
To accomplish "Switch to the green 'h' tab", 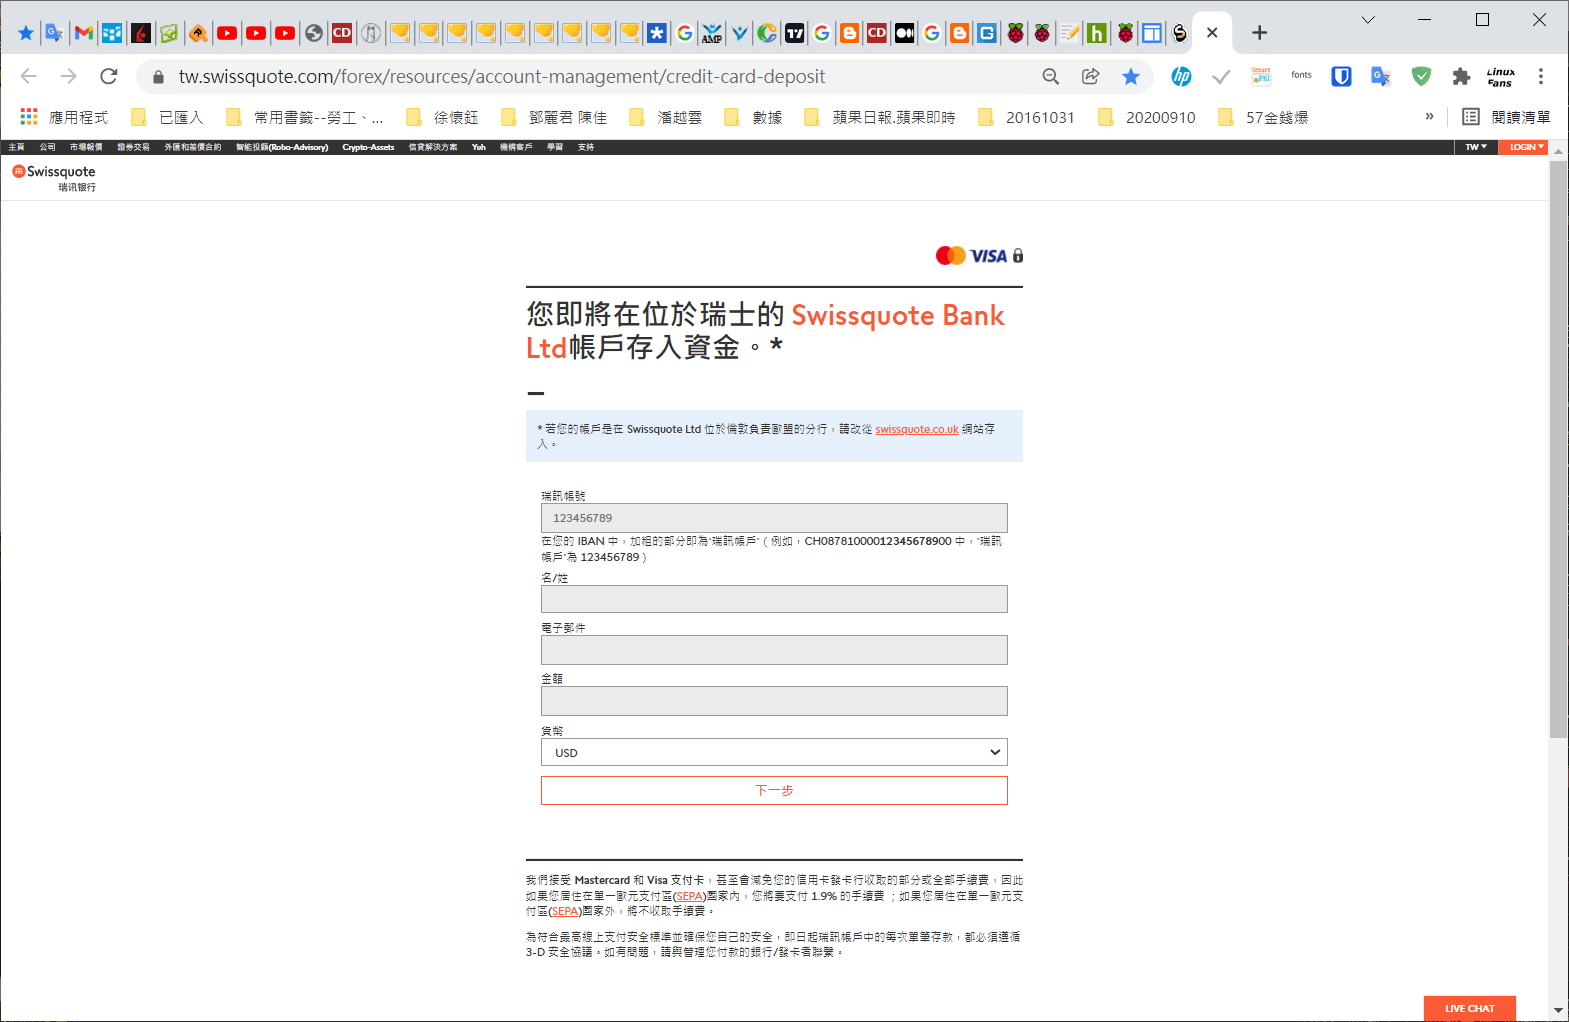I will tap(1096, 33).
